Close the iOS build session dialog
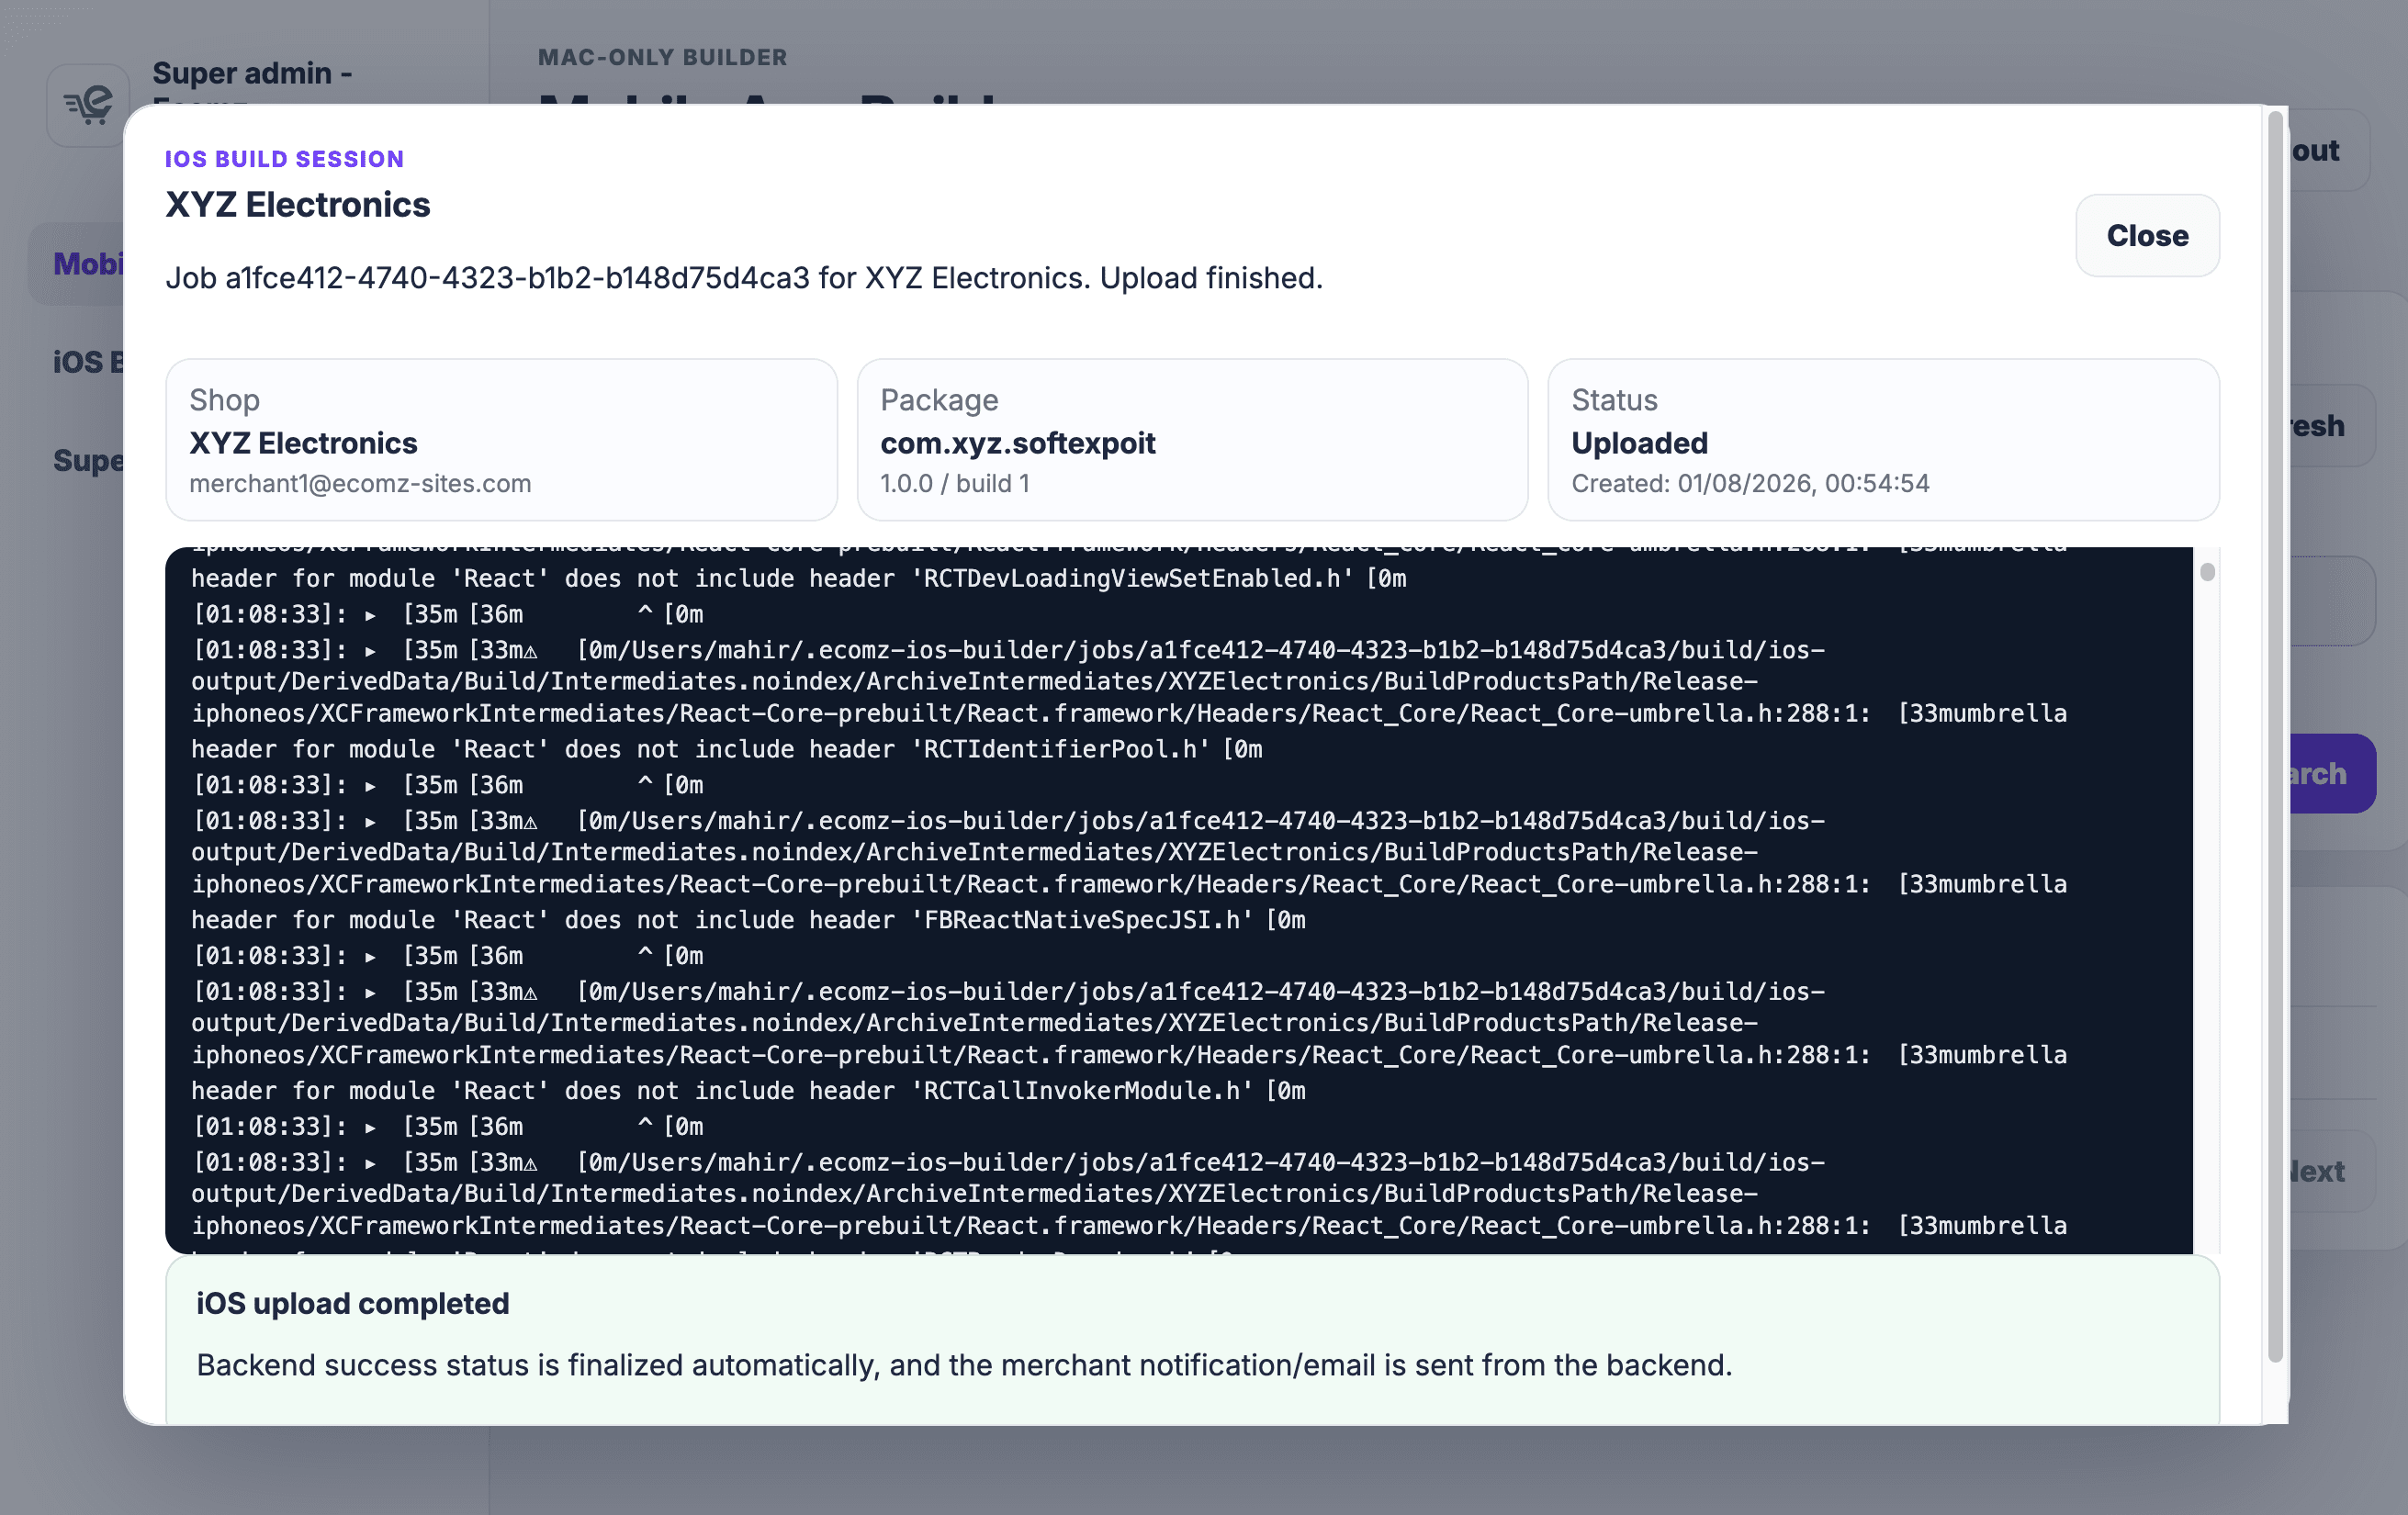2408x1515 pixels. pos(2147,235)
